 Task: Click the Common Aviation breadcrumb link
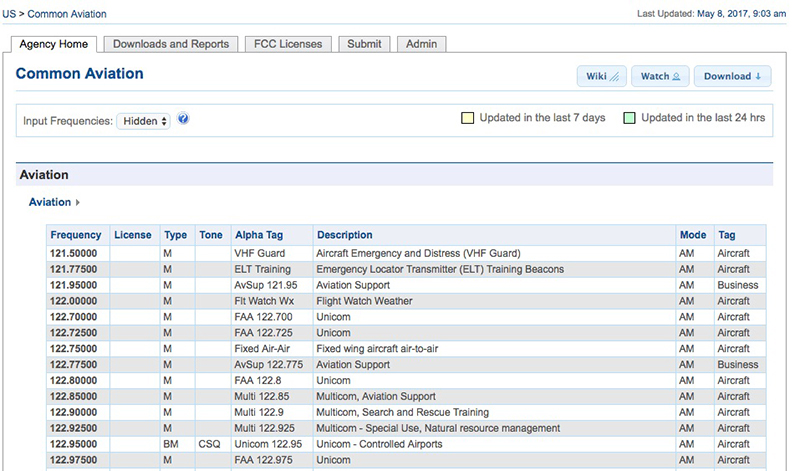[67, 14]
